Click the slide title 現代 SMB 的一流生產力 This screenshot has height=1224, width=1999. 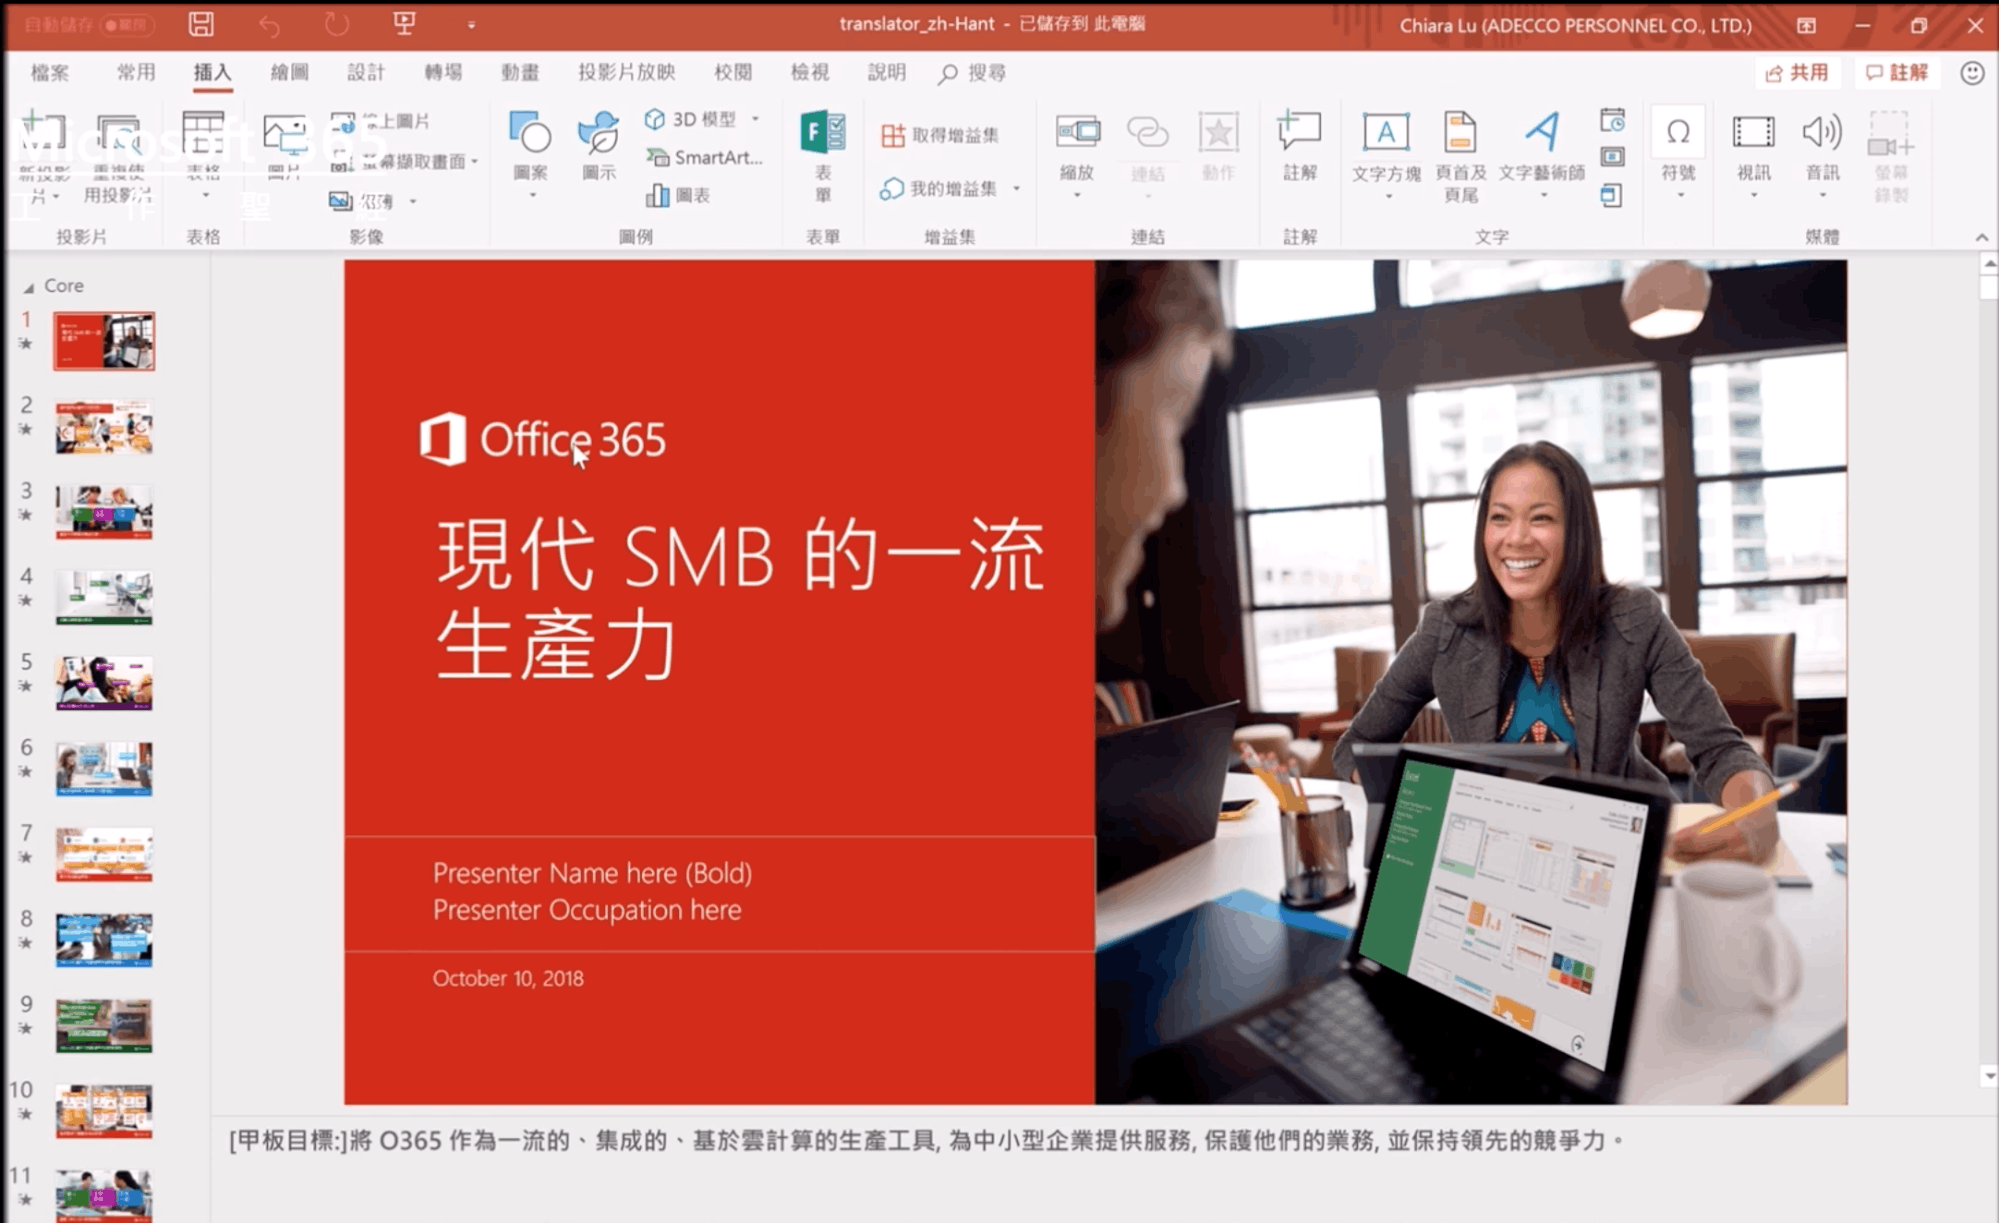pyautogui.click(x=740, y=598)
